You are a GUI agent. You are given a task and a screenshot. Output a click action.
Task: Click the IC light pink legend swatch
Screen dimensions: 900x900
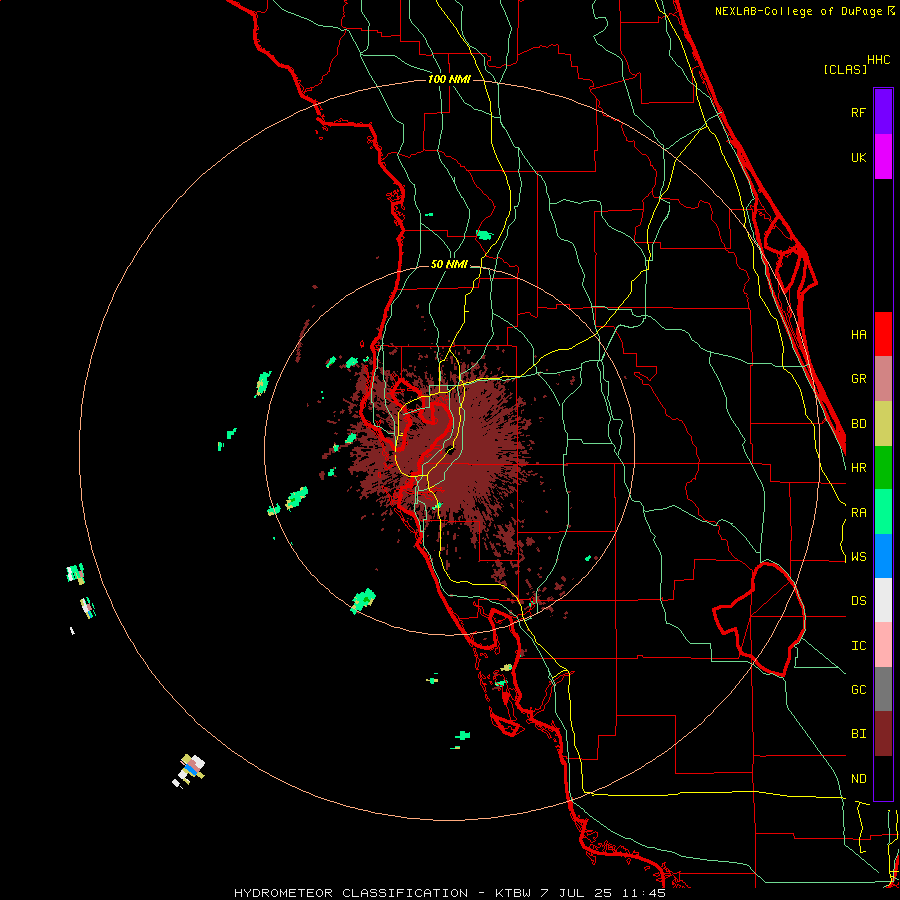[883, 645]
